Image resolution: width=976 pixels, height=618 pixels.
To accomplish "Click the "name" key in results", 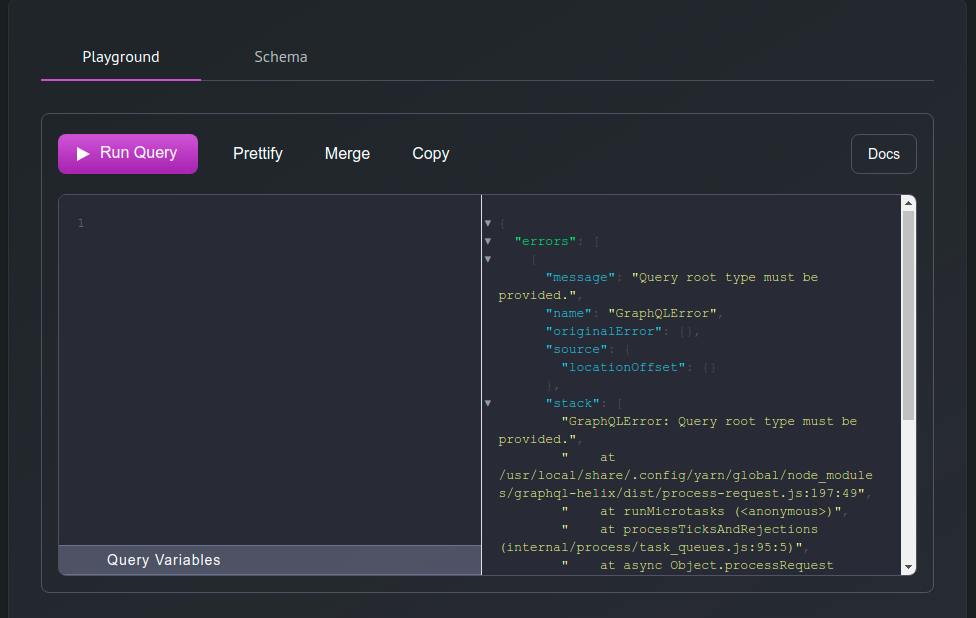I will (568, 313).
